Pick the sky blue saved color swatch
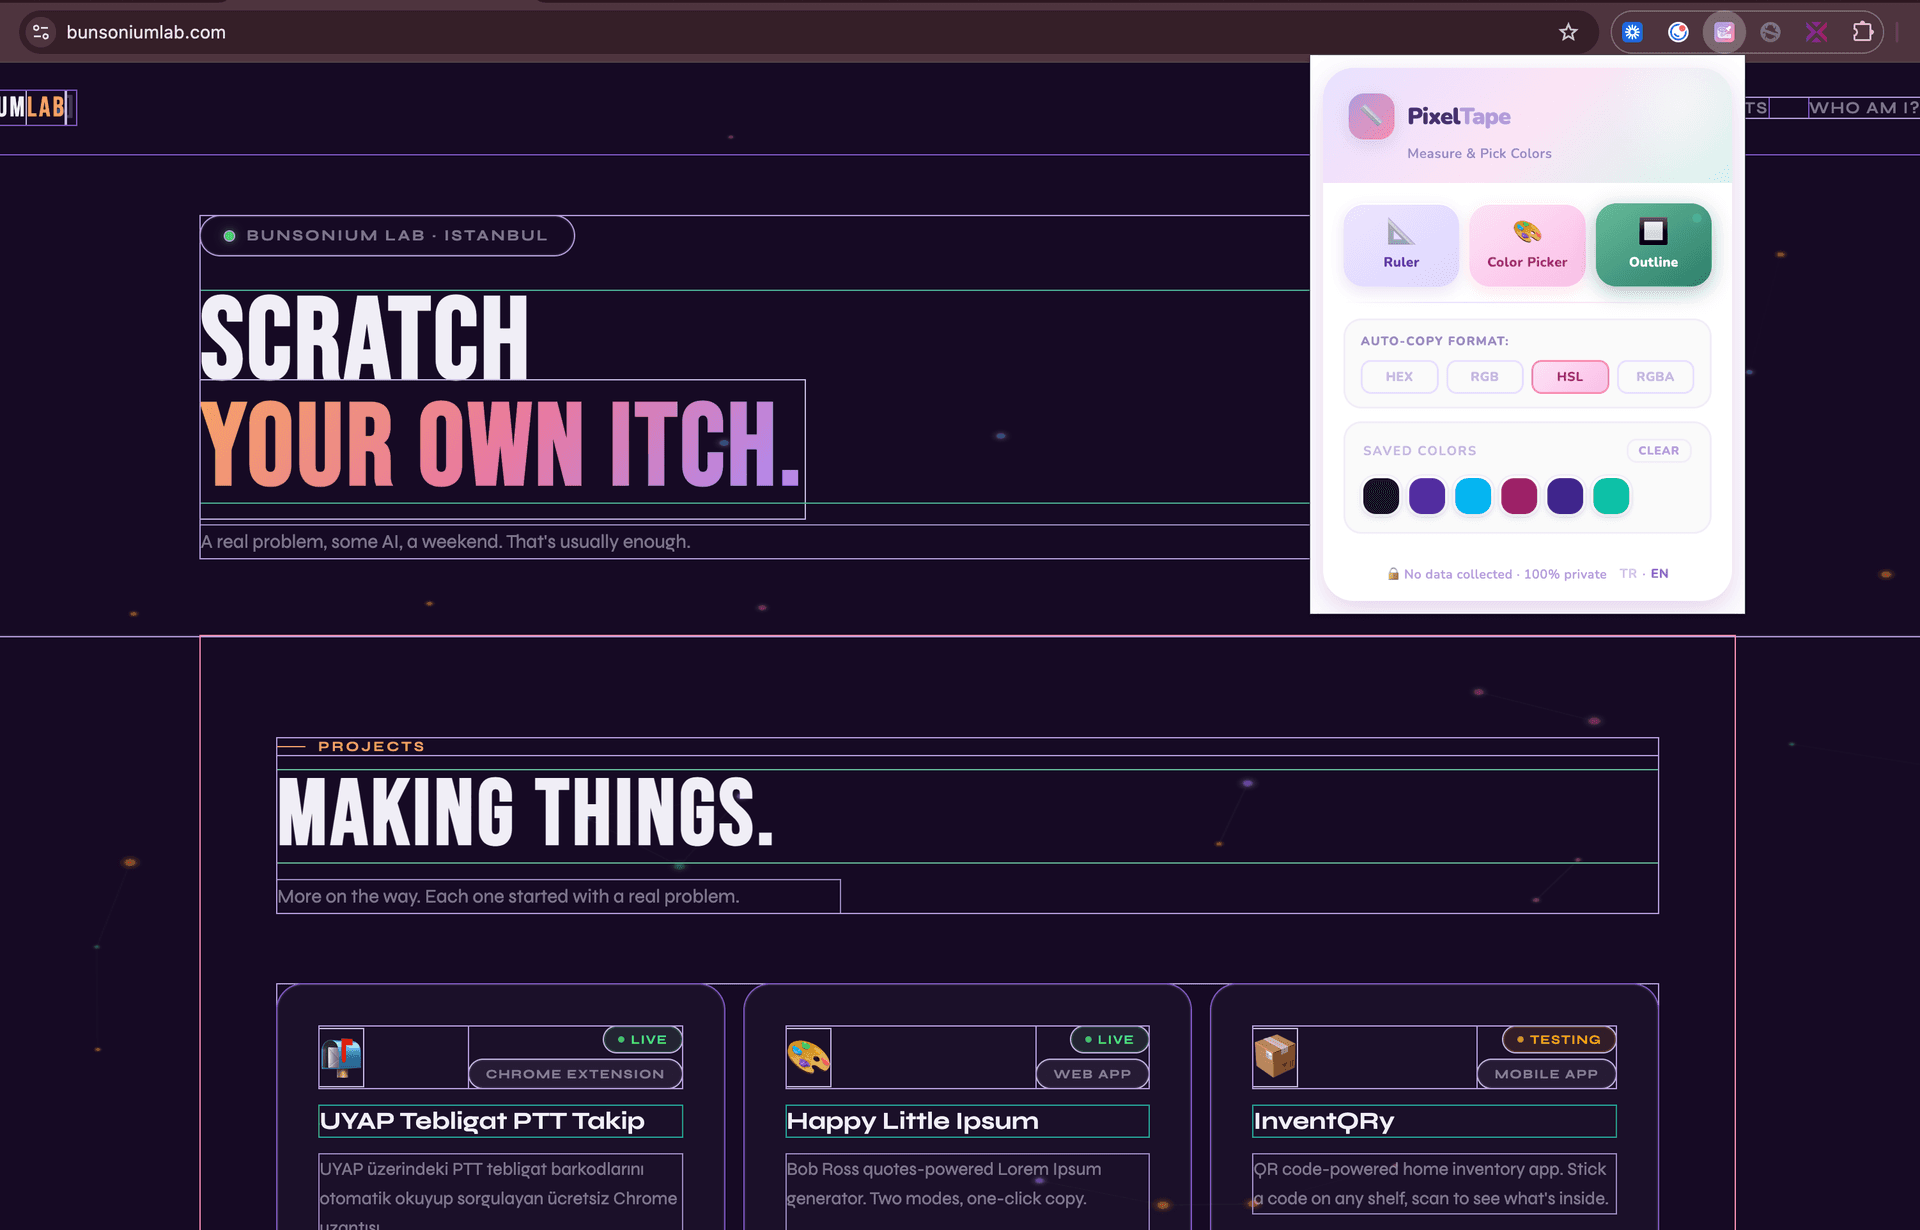This screenshot has height=1230, width=1920. 1473,496
